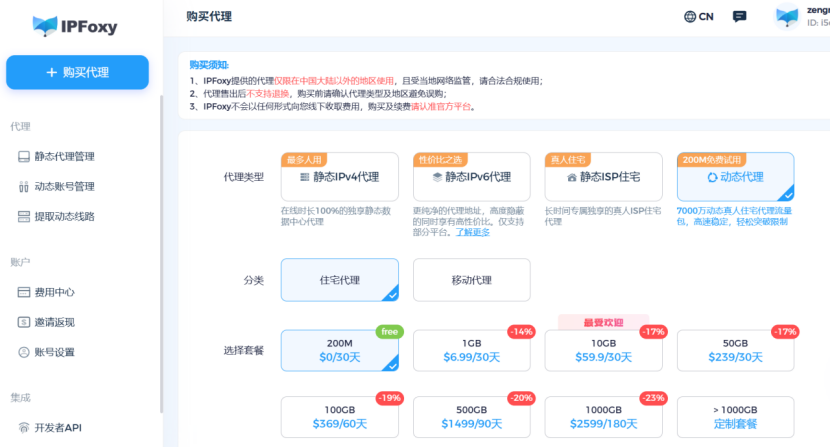Click the IPFoxy logo icon
The height and width of the screenshot is (447, 831).
pos(46,26)
